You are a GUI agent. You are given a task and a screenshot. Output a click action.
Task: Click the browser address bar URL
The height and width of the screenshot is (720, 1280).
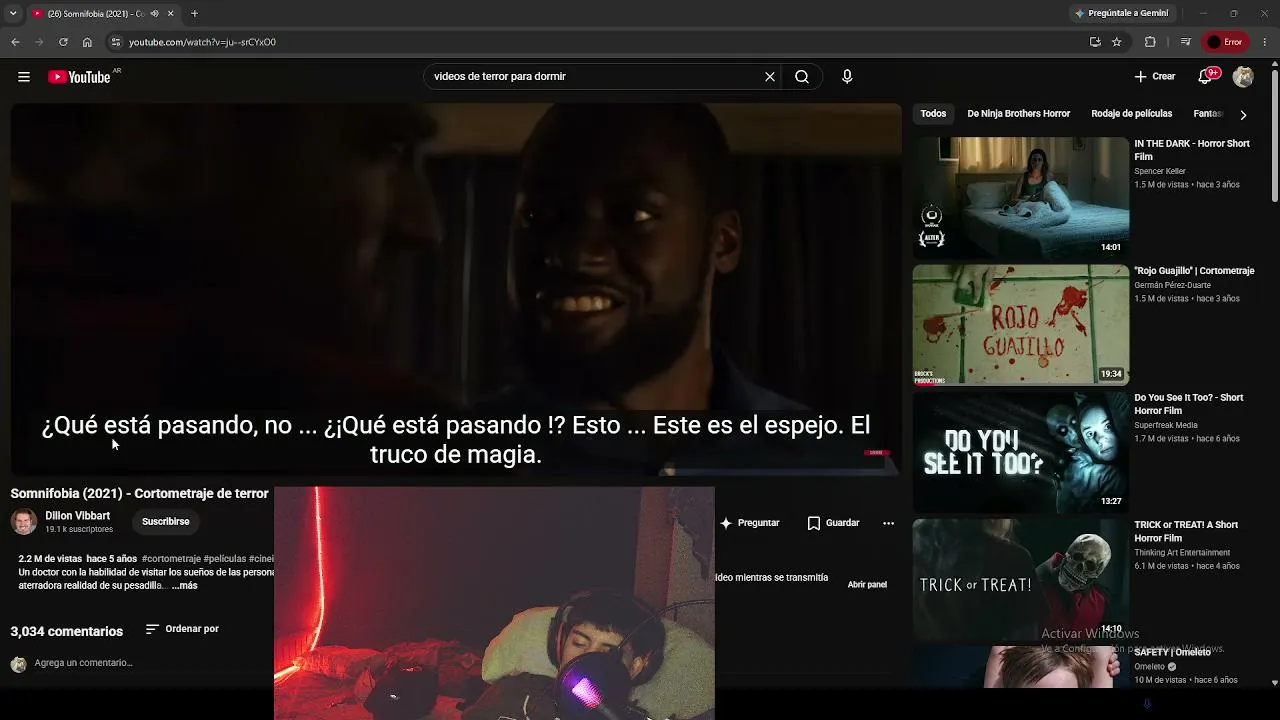click(202, 42)
